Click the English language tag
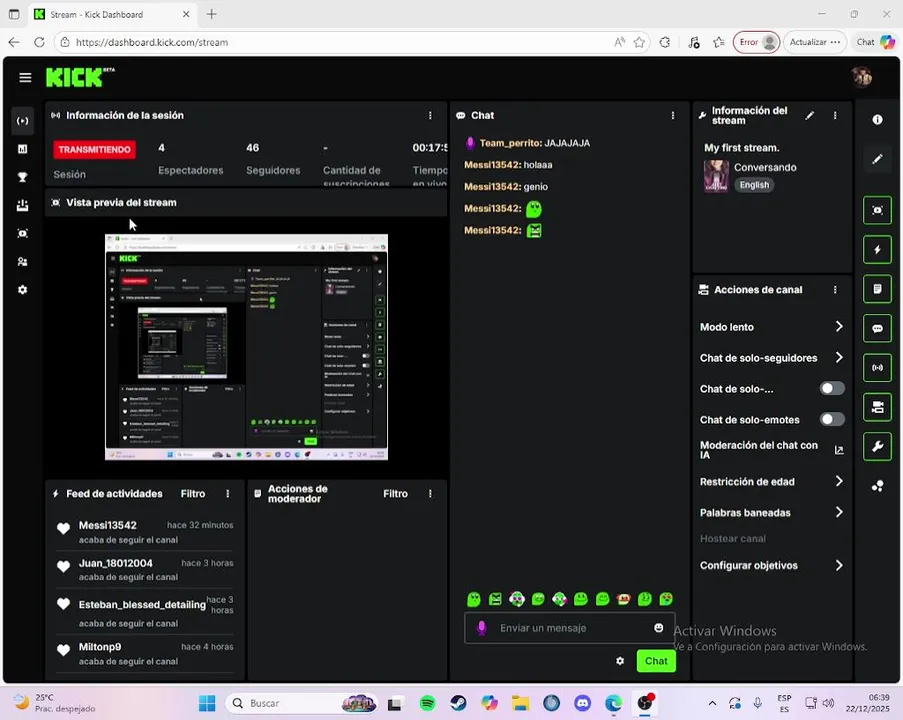The height and width of the screenshot is (720, 903). (x=754, y=185)
